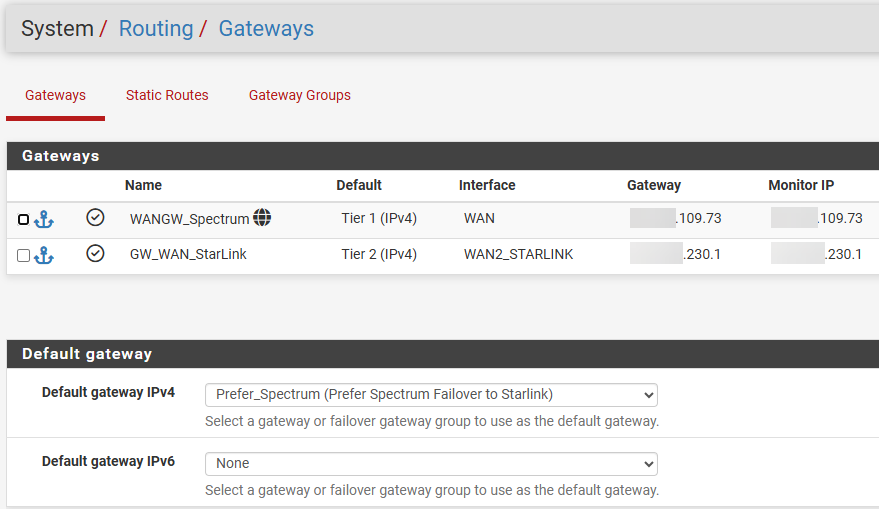879x509 pixels.
Task: Switch to the Static Routes tab
Action: [167, 96]
